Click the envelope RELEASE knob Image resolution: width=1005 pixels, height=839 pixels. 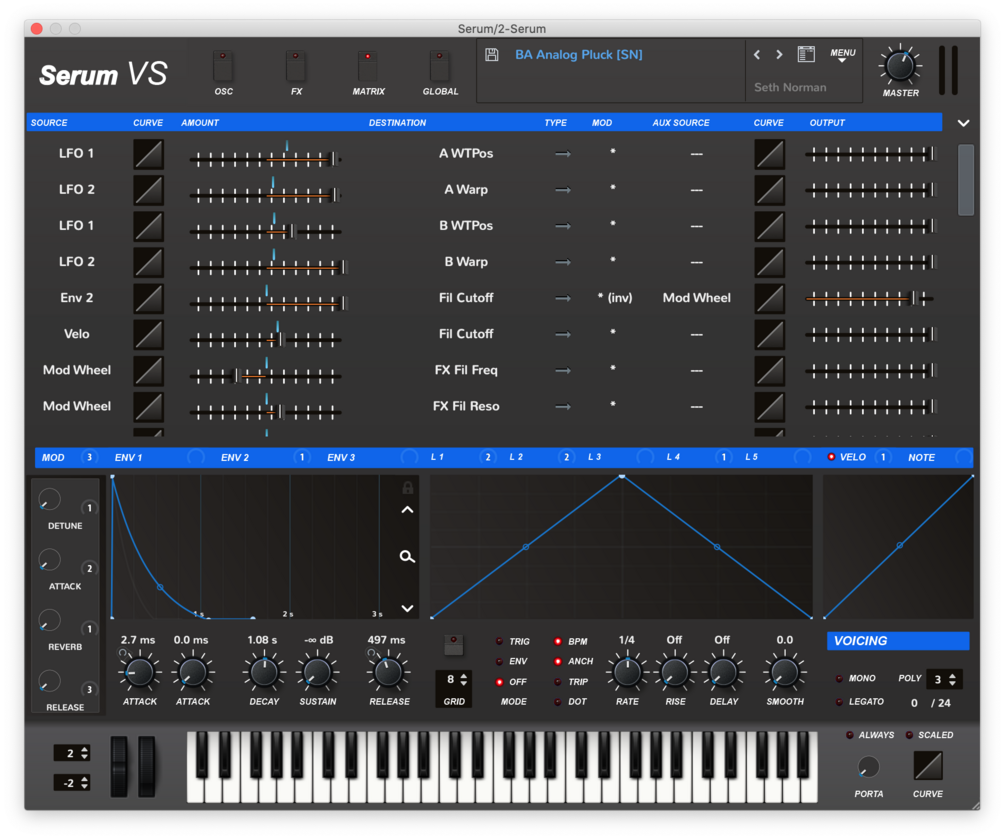coord(388,672)
